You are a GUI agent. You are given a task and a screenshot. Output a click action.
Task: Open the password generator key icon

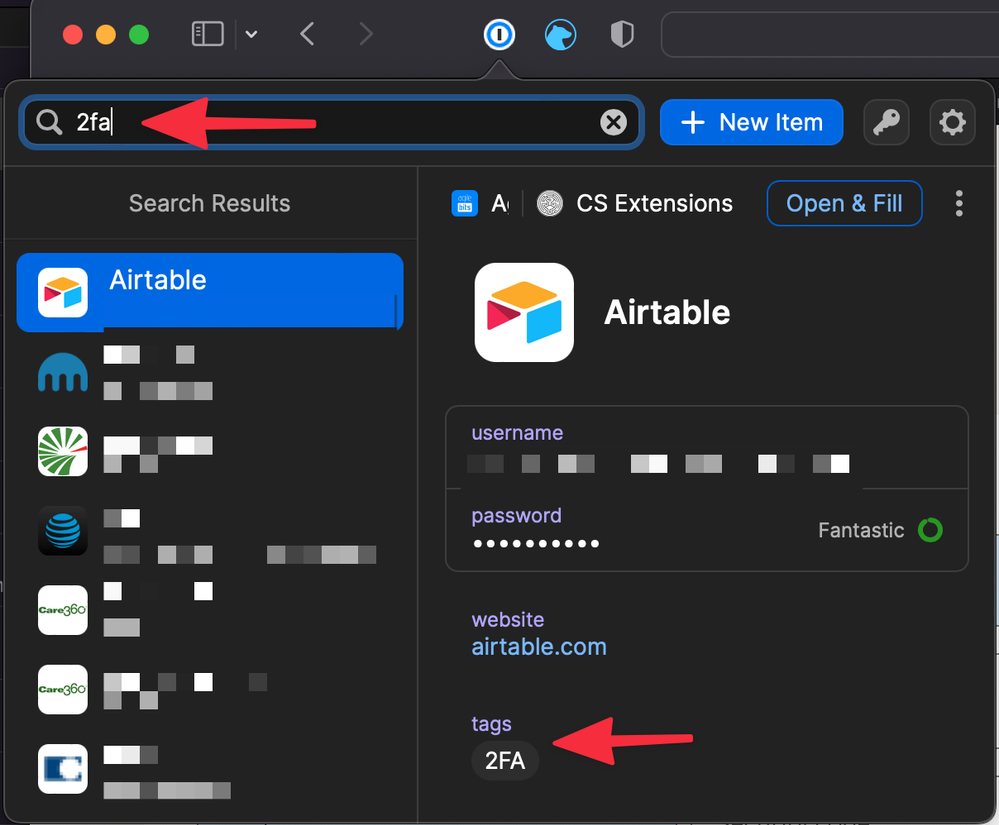tap(886, 123)
